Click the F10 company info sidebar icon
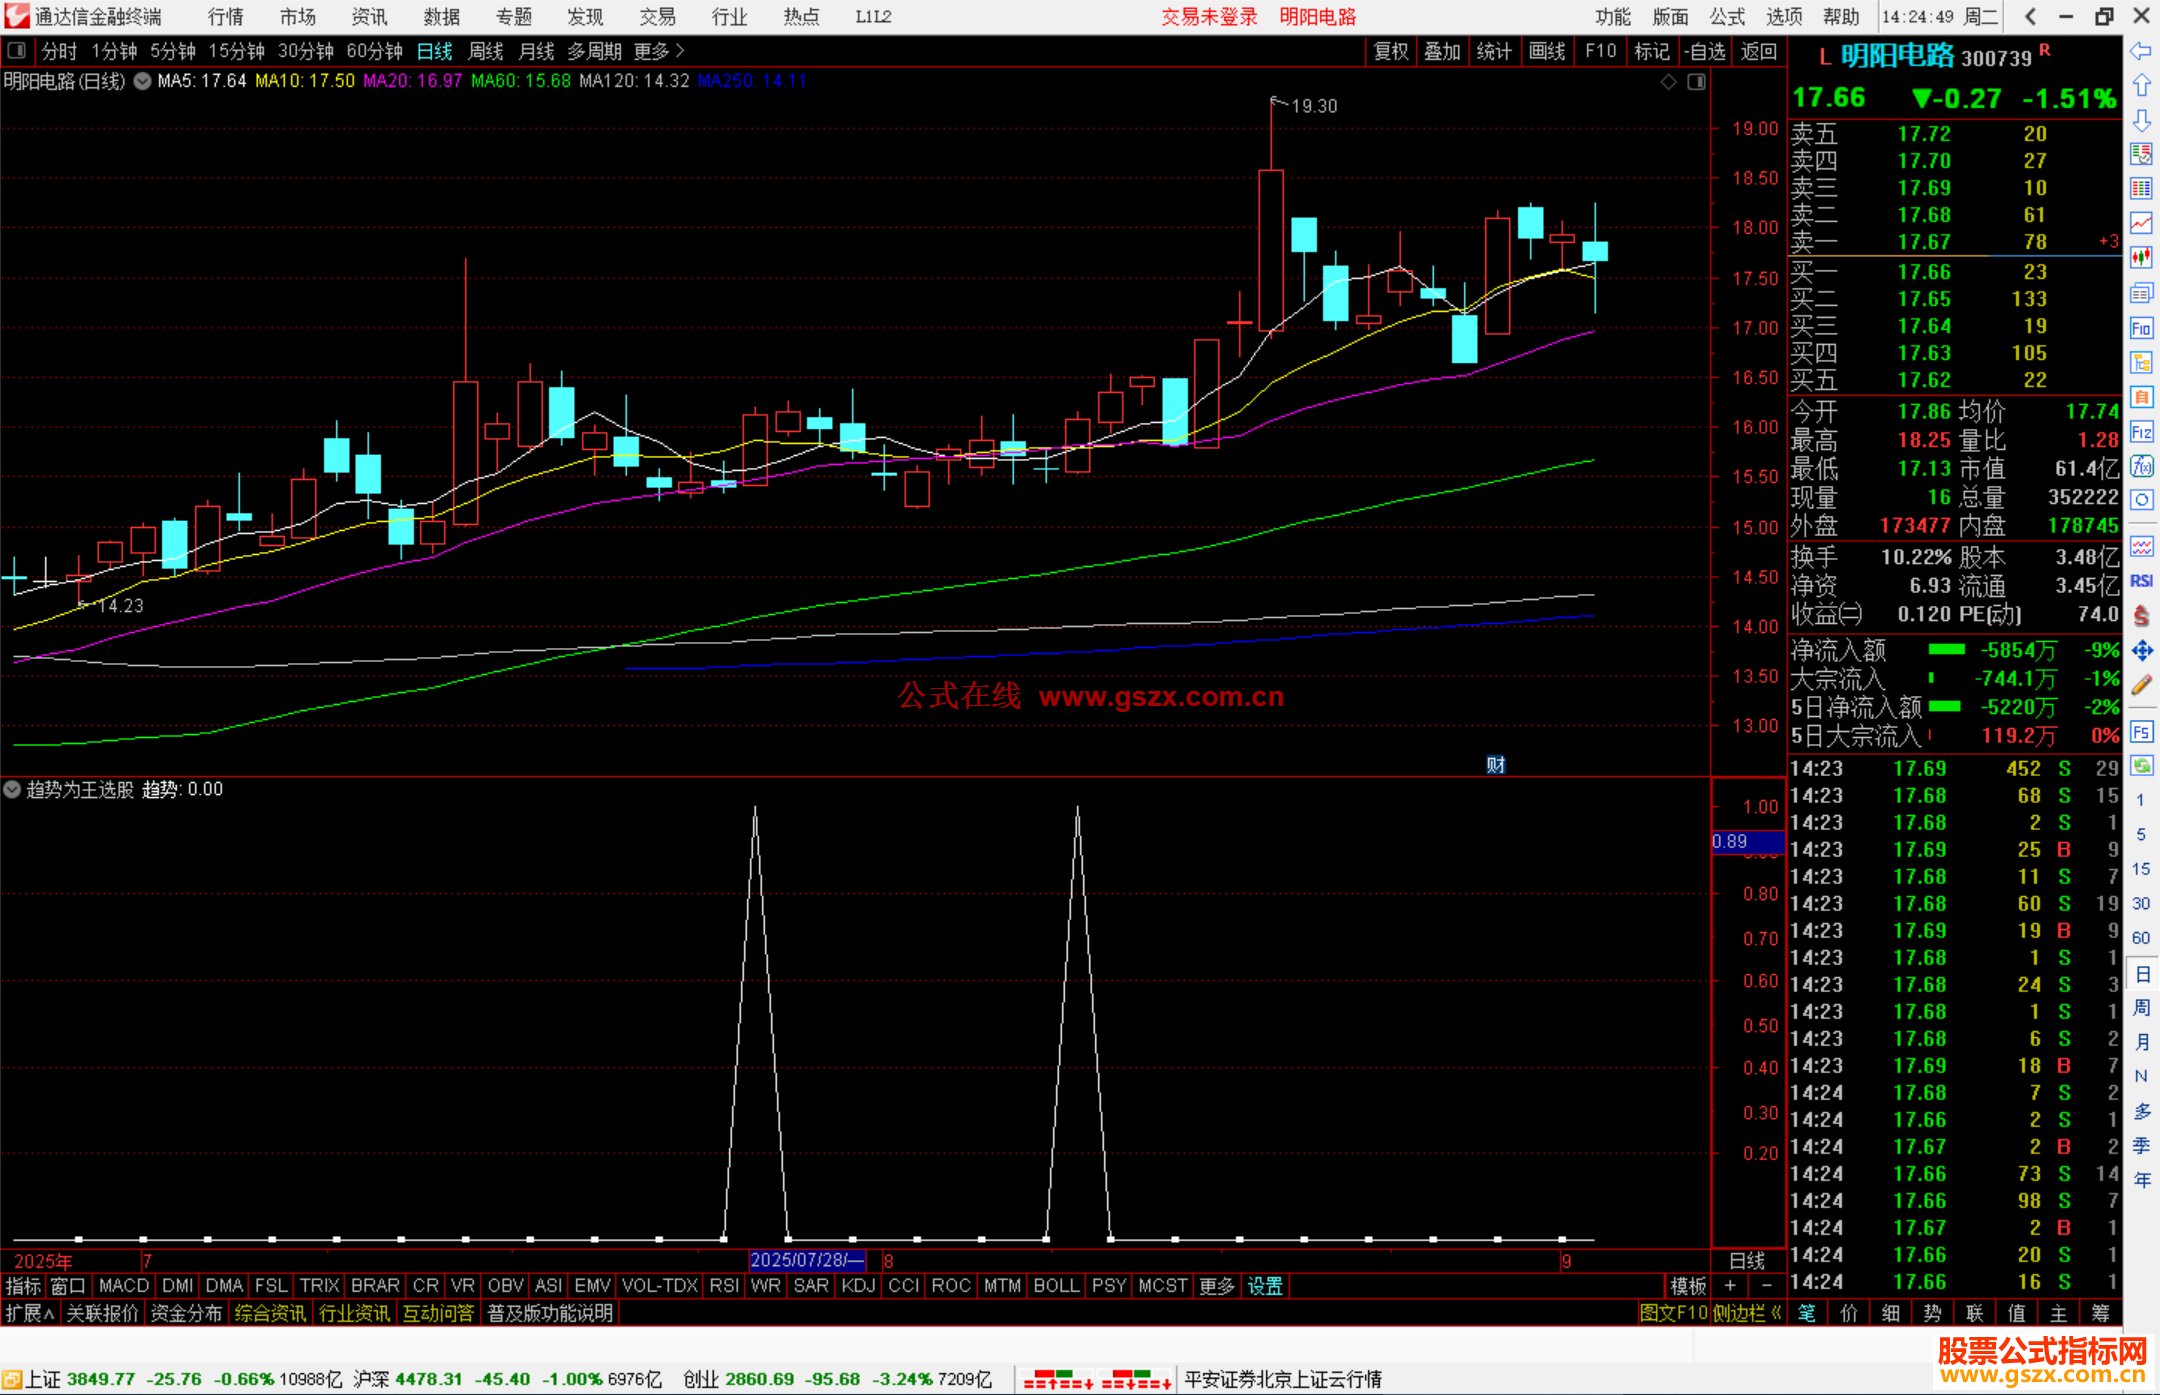Screen dimensions: 2160x1395 click(2141, 328)
